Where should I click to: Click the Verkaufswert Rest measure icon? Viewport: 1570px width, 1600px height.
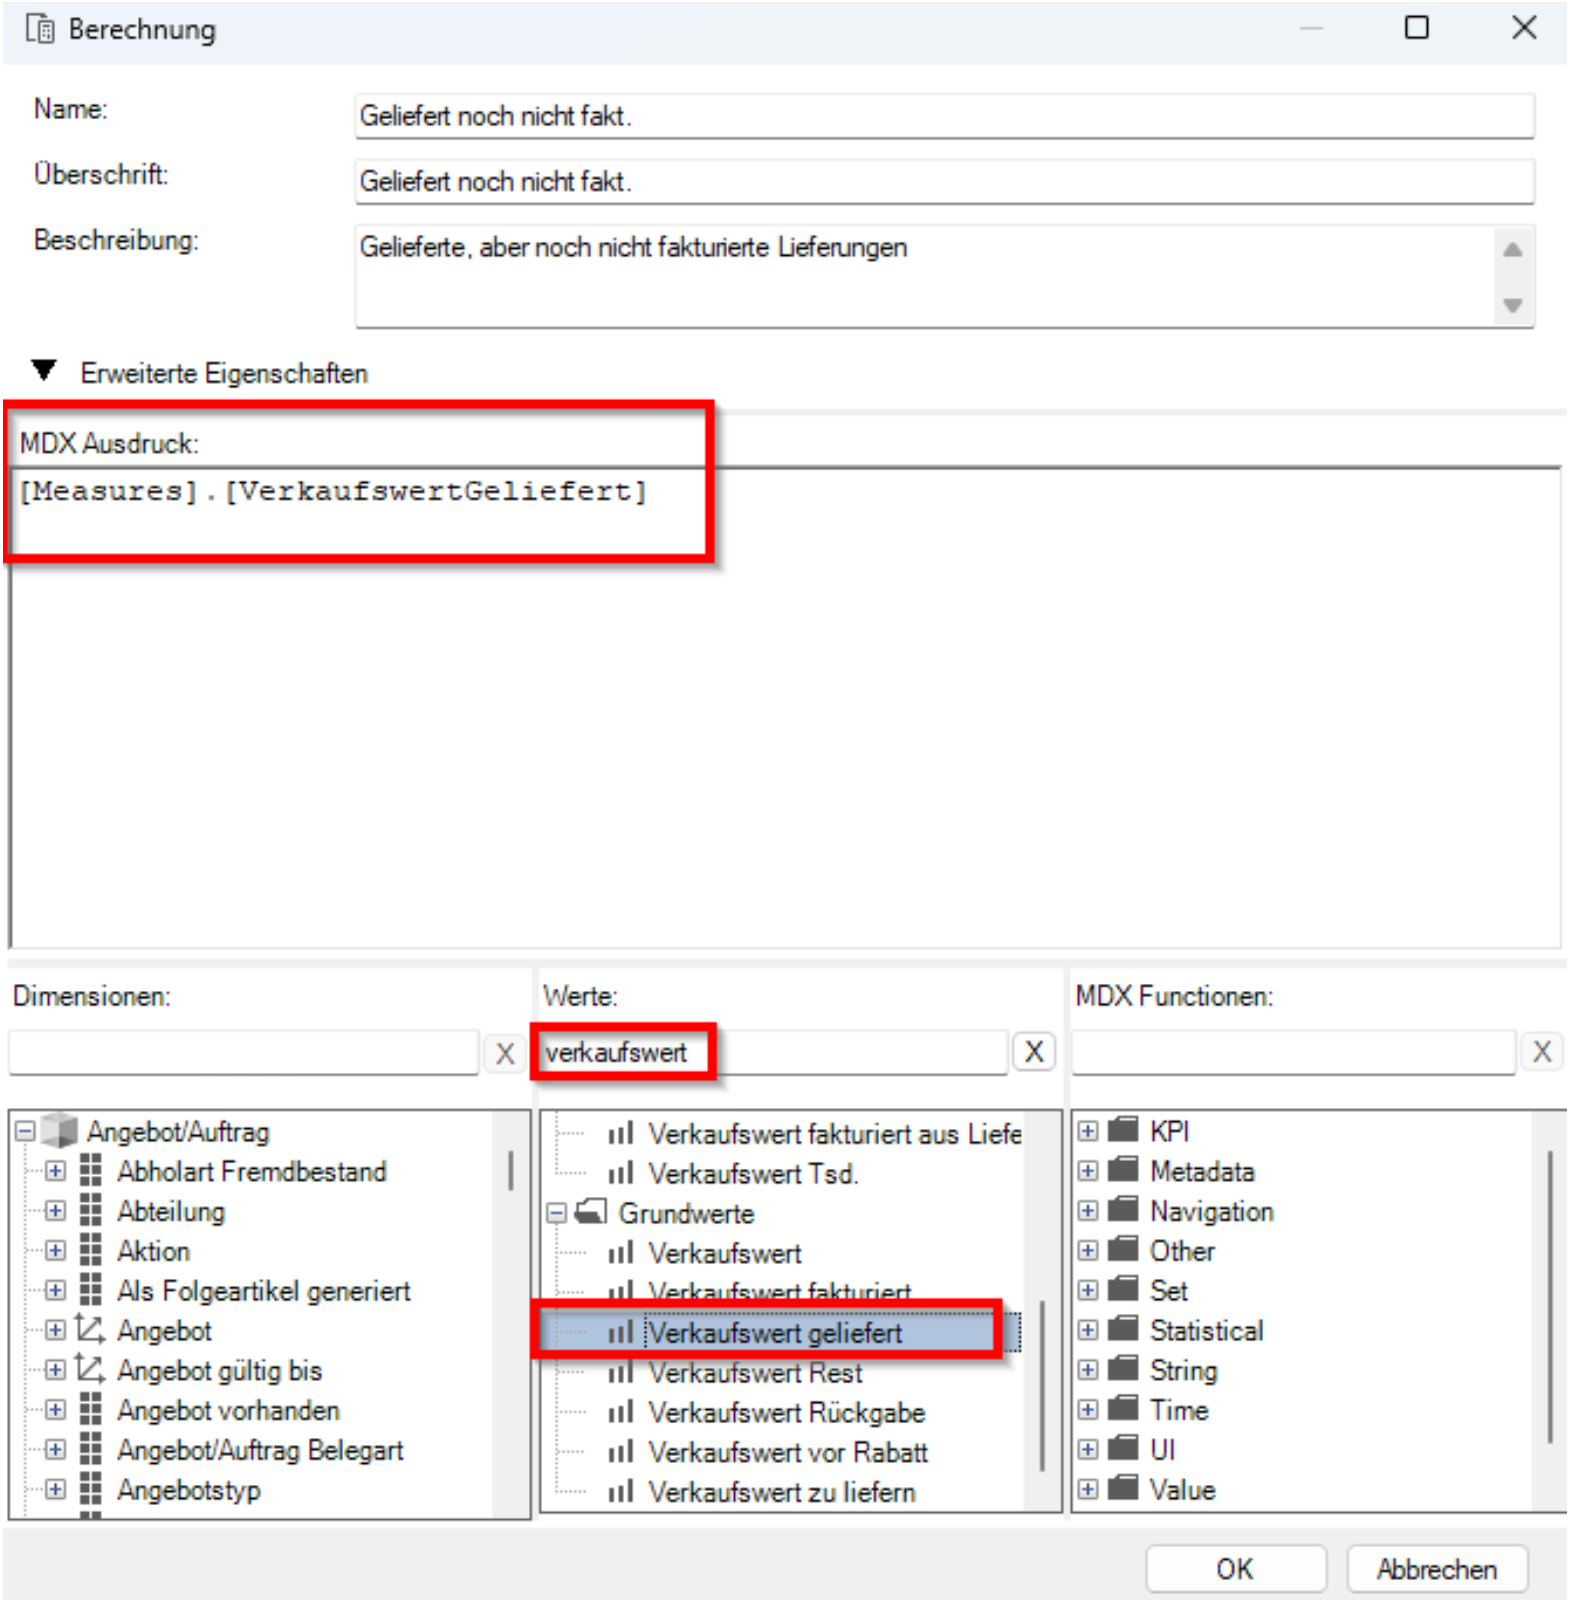pyautogui.click(x=621, y=1373)
